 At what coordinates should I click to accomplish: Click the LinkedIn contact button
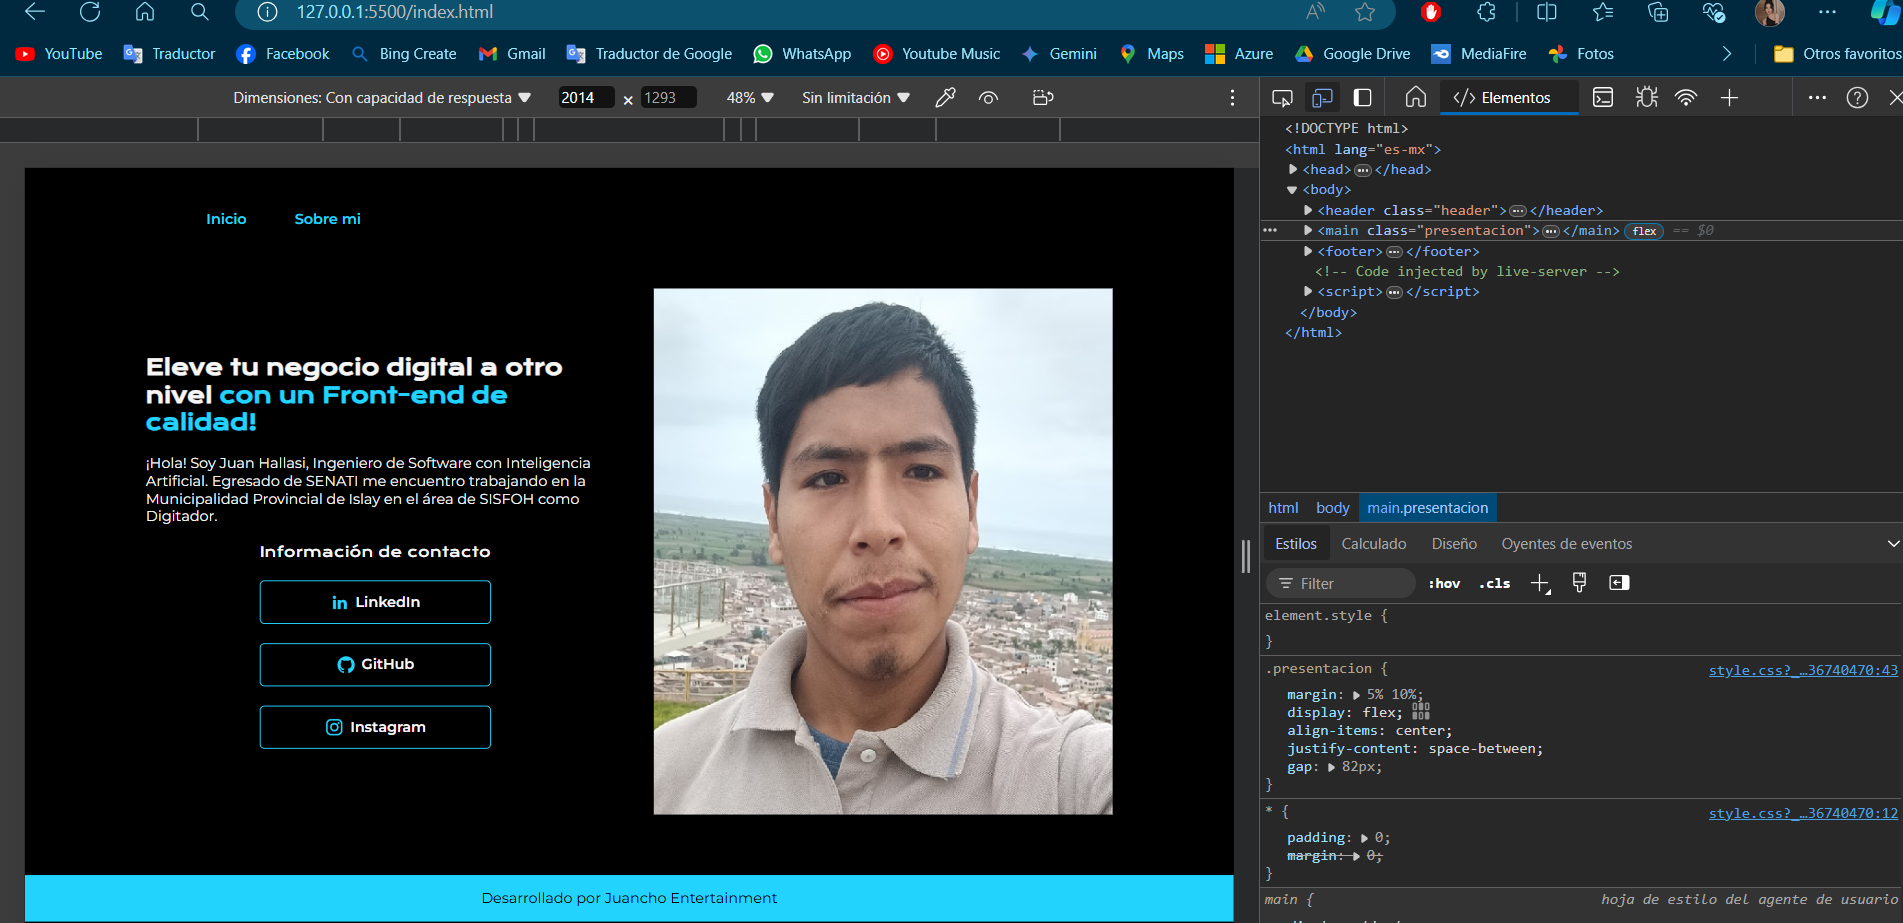[x=375, y=602]
